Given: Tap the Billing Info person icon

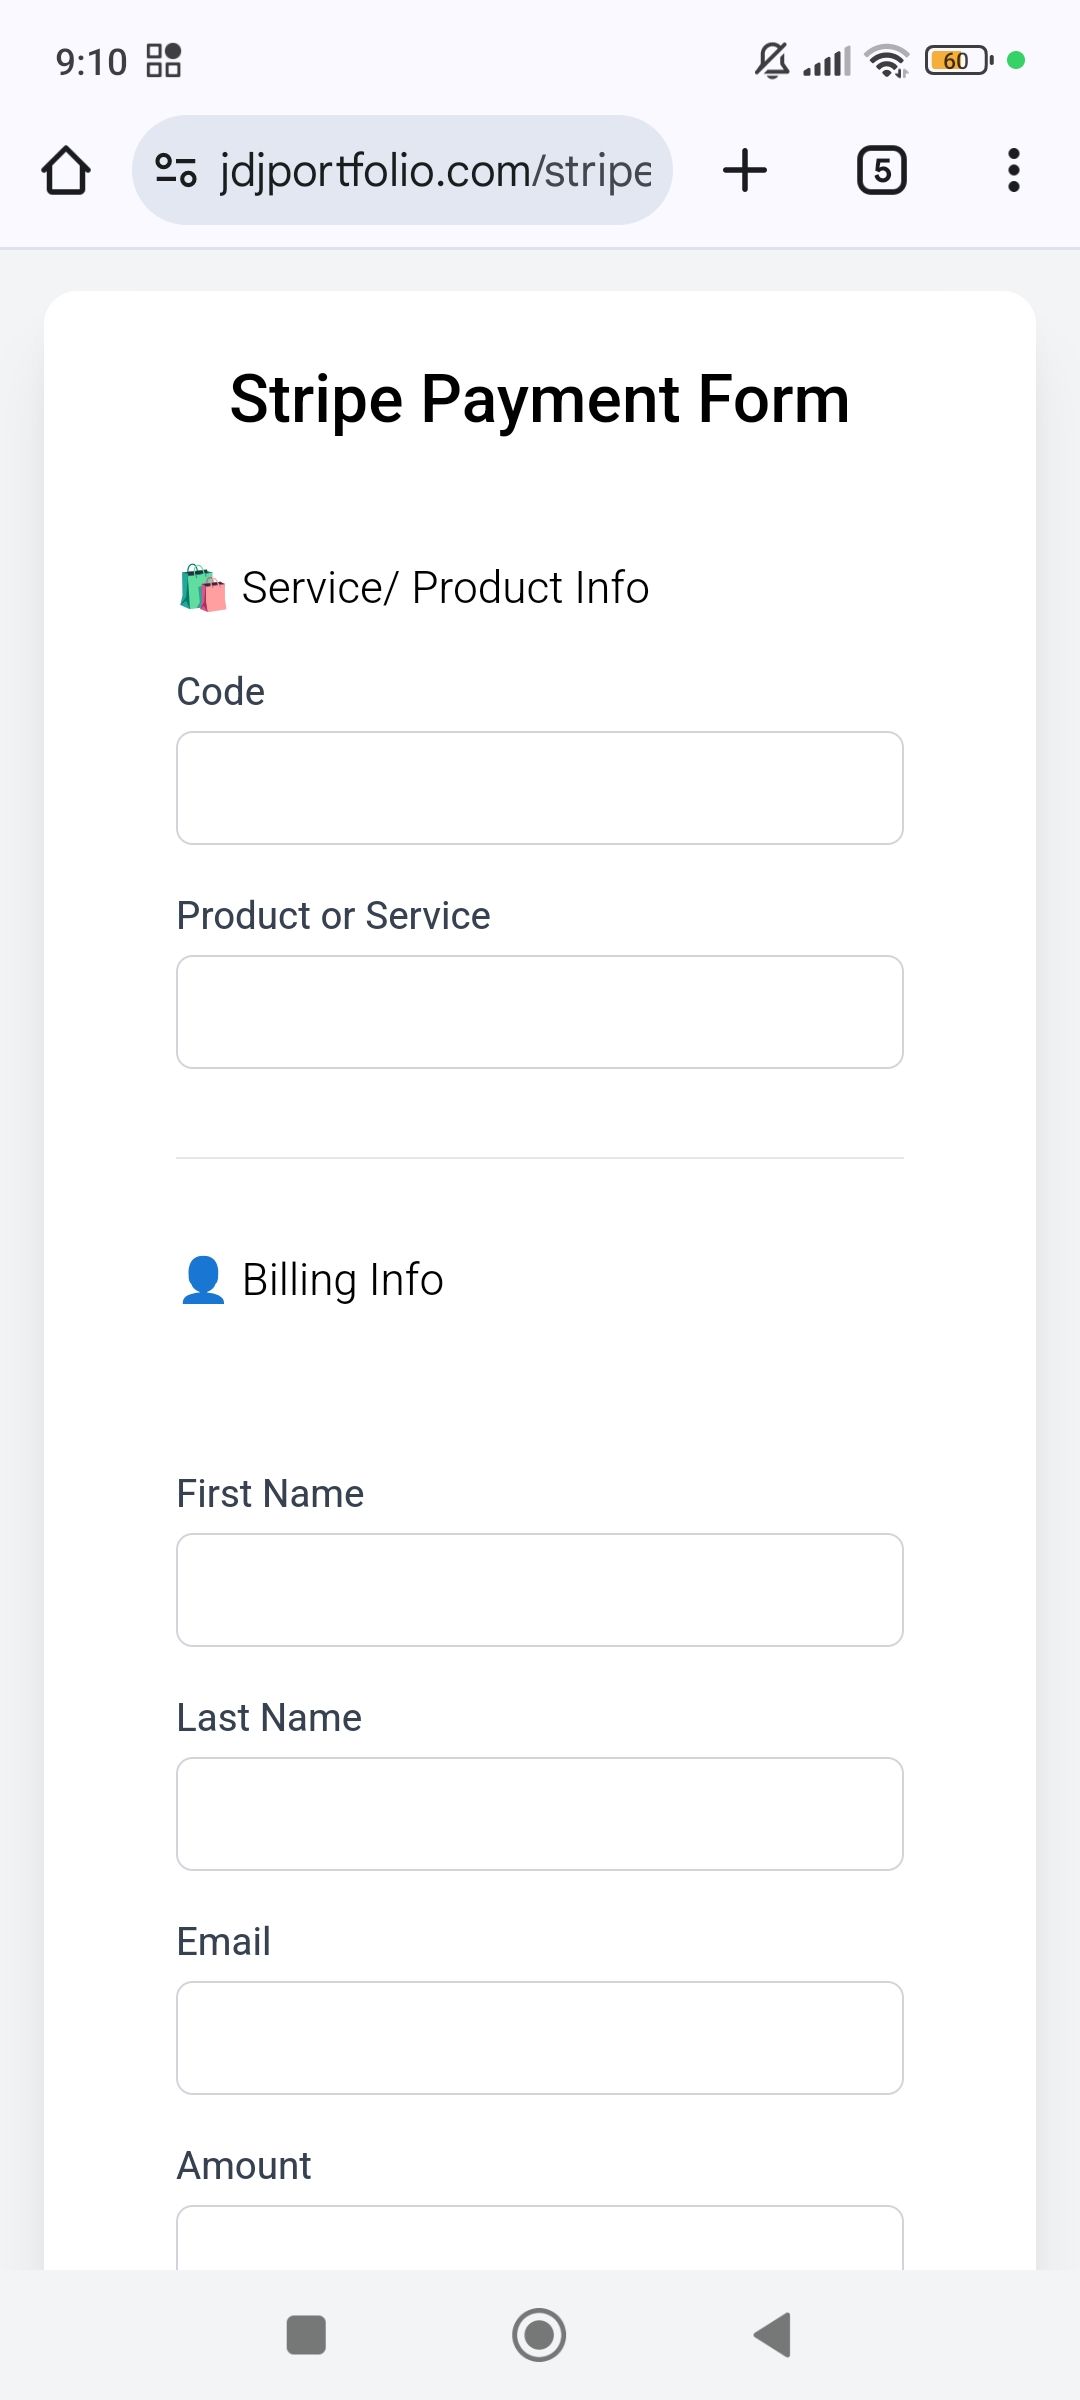Looking at the screenshot, I should [x=203, y=1280].
